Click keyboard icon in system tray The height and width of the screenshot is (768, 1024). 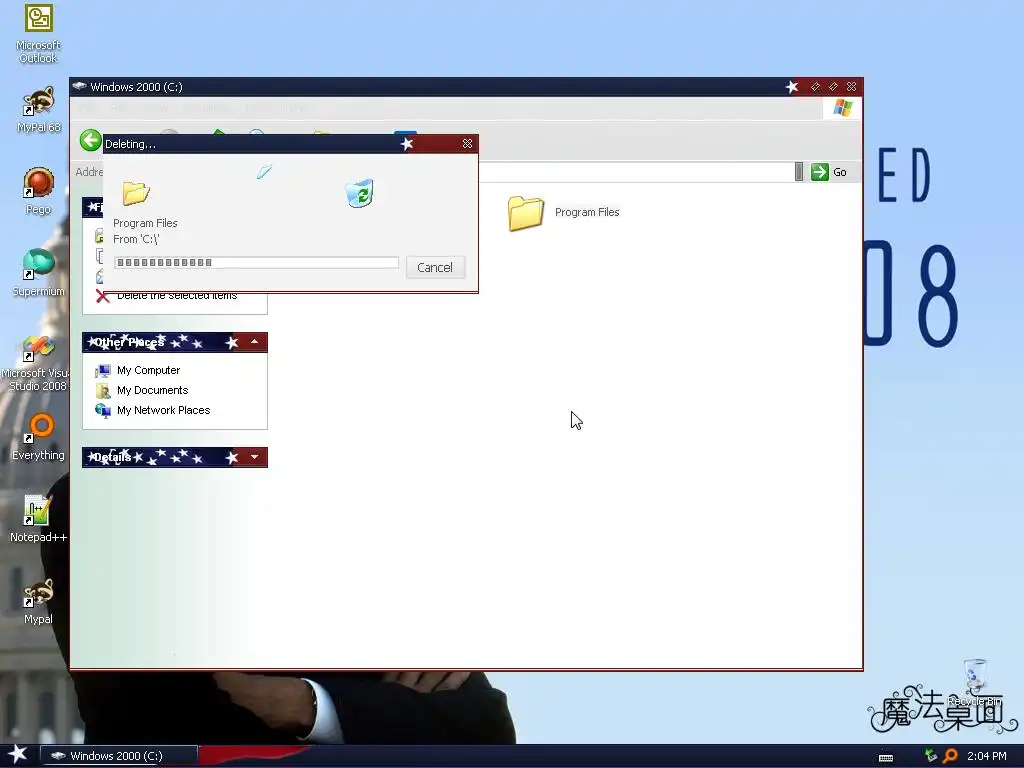[886, 758]
